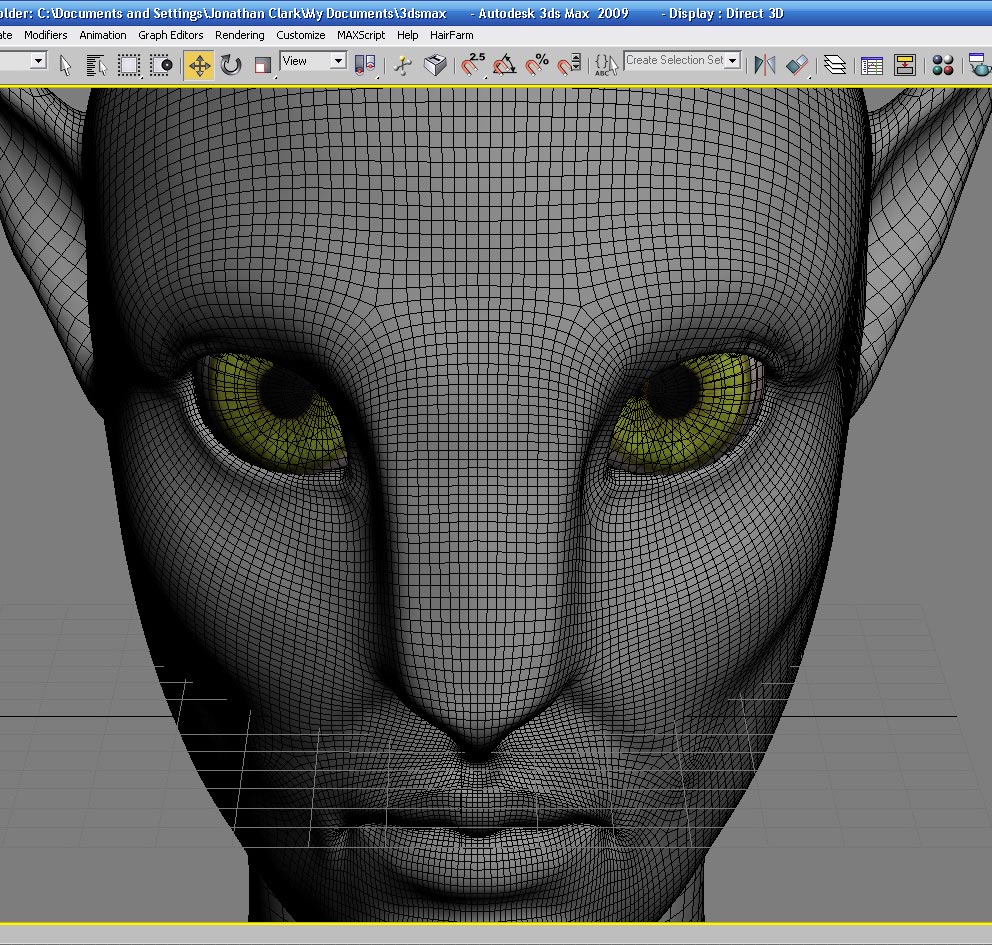Open the Layer Manager
Viewport: 992px width, 945px height.
tap(835, 65)
